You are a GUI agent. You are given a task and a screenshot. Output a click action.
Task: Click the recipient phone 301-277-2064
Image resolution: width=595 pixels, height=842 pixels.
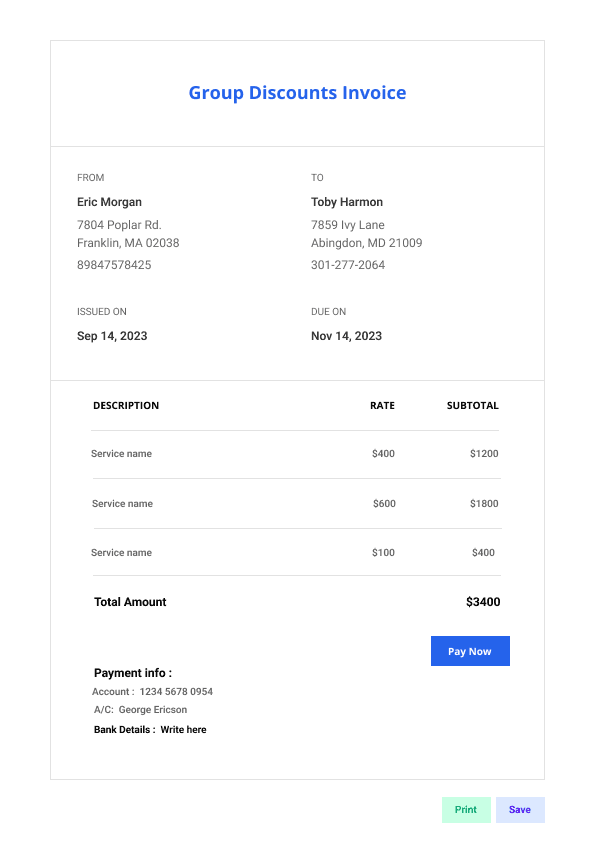tap(348, 265)
